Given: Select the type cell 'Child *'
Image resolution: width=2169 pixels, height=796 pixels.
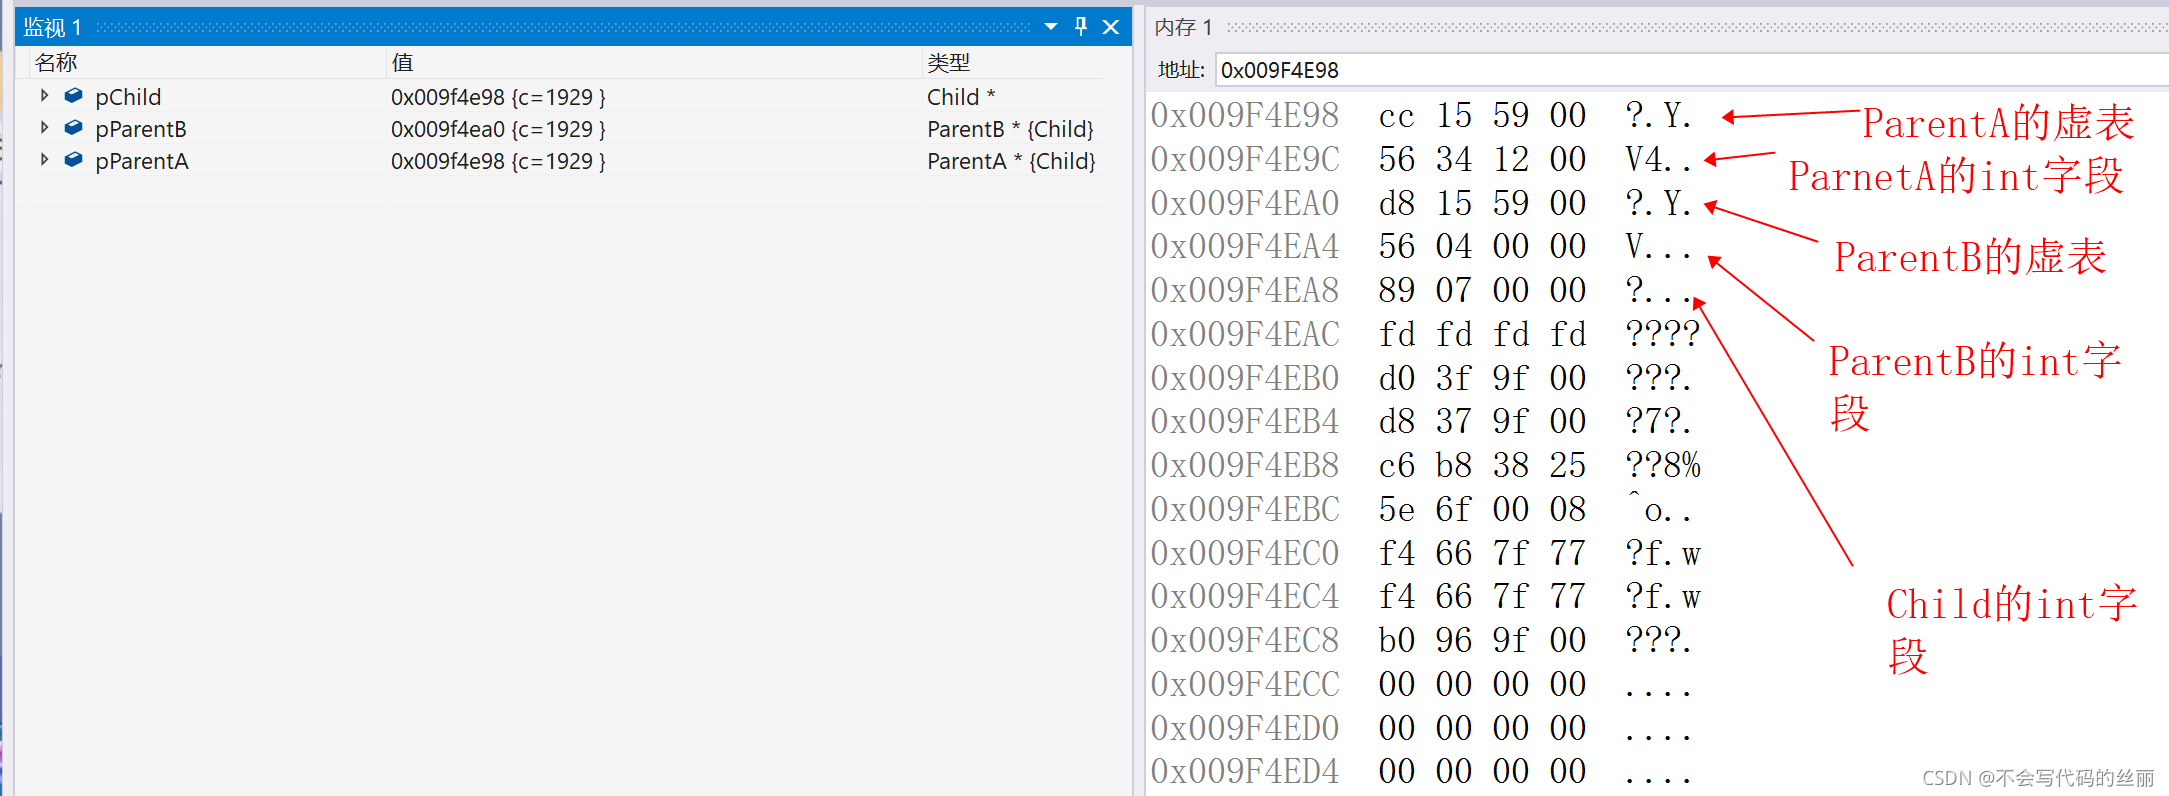Looking at the screenshot, I should [x=961, y=97].
